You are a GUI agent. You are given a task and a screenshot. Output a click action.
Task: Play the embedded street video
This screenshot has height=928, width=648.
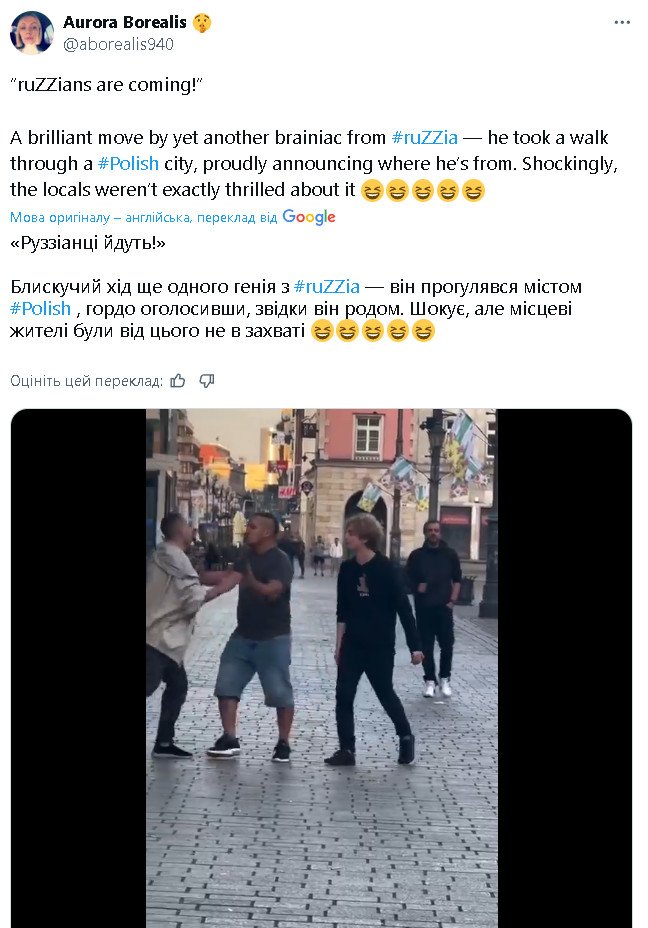(x=321, y=668)
